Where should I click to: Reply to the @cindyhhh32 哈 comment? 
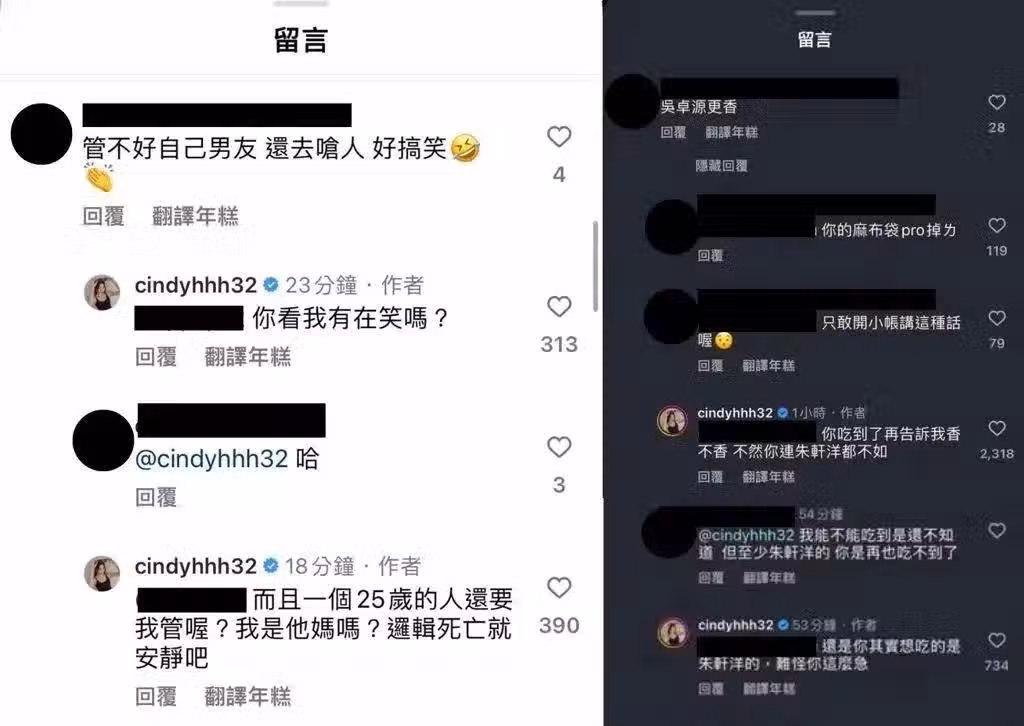tap(155, 497)
